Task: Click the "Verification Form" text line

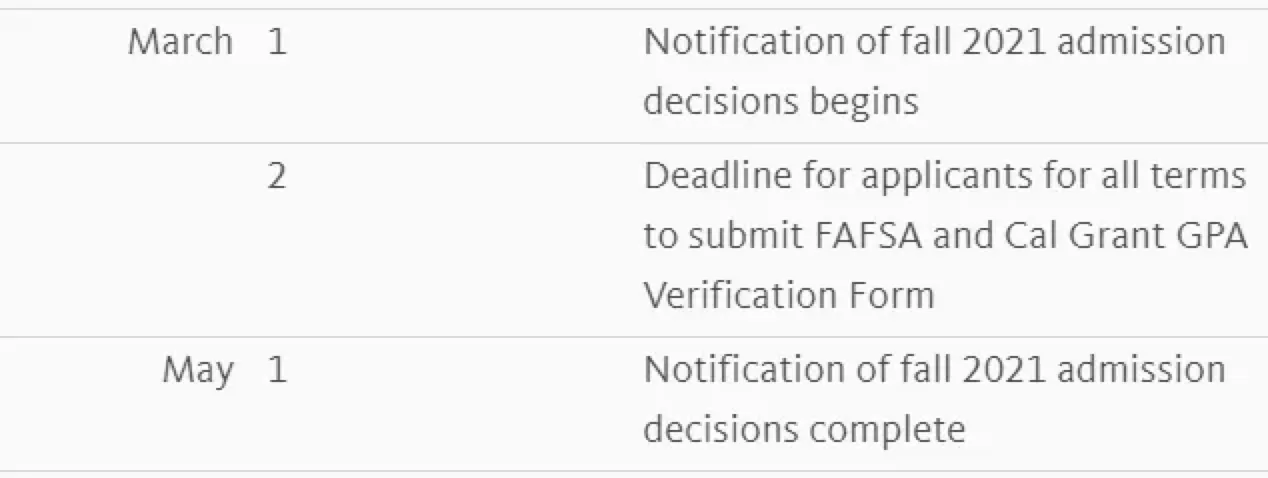Action: click(788, 295)
